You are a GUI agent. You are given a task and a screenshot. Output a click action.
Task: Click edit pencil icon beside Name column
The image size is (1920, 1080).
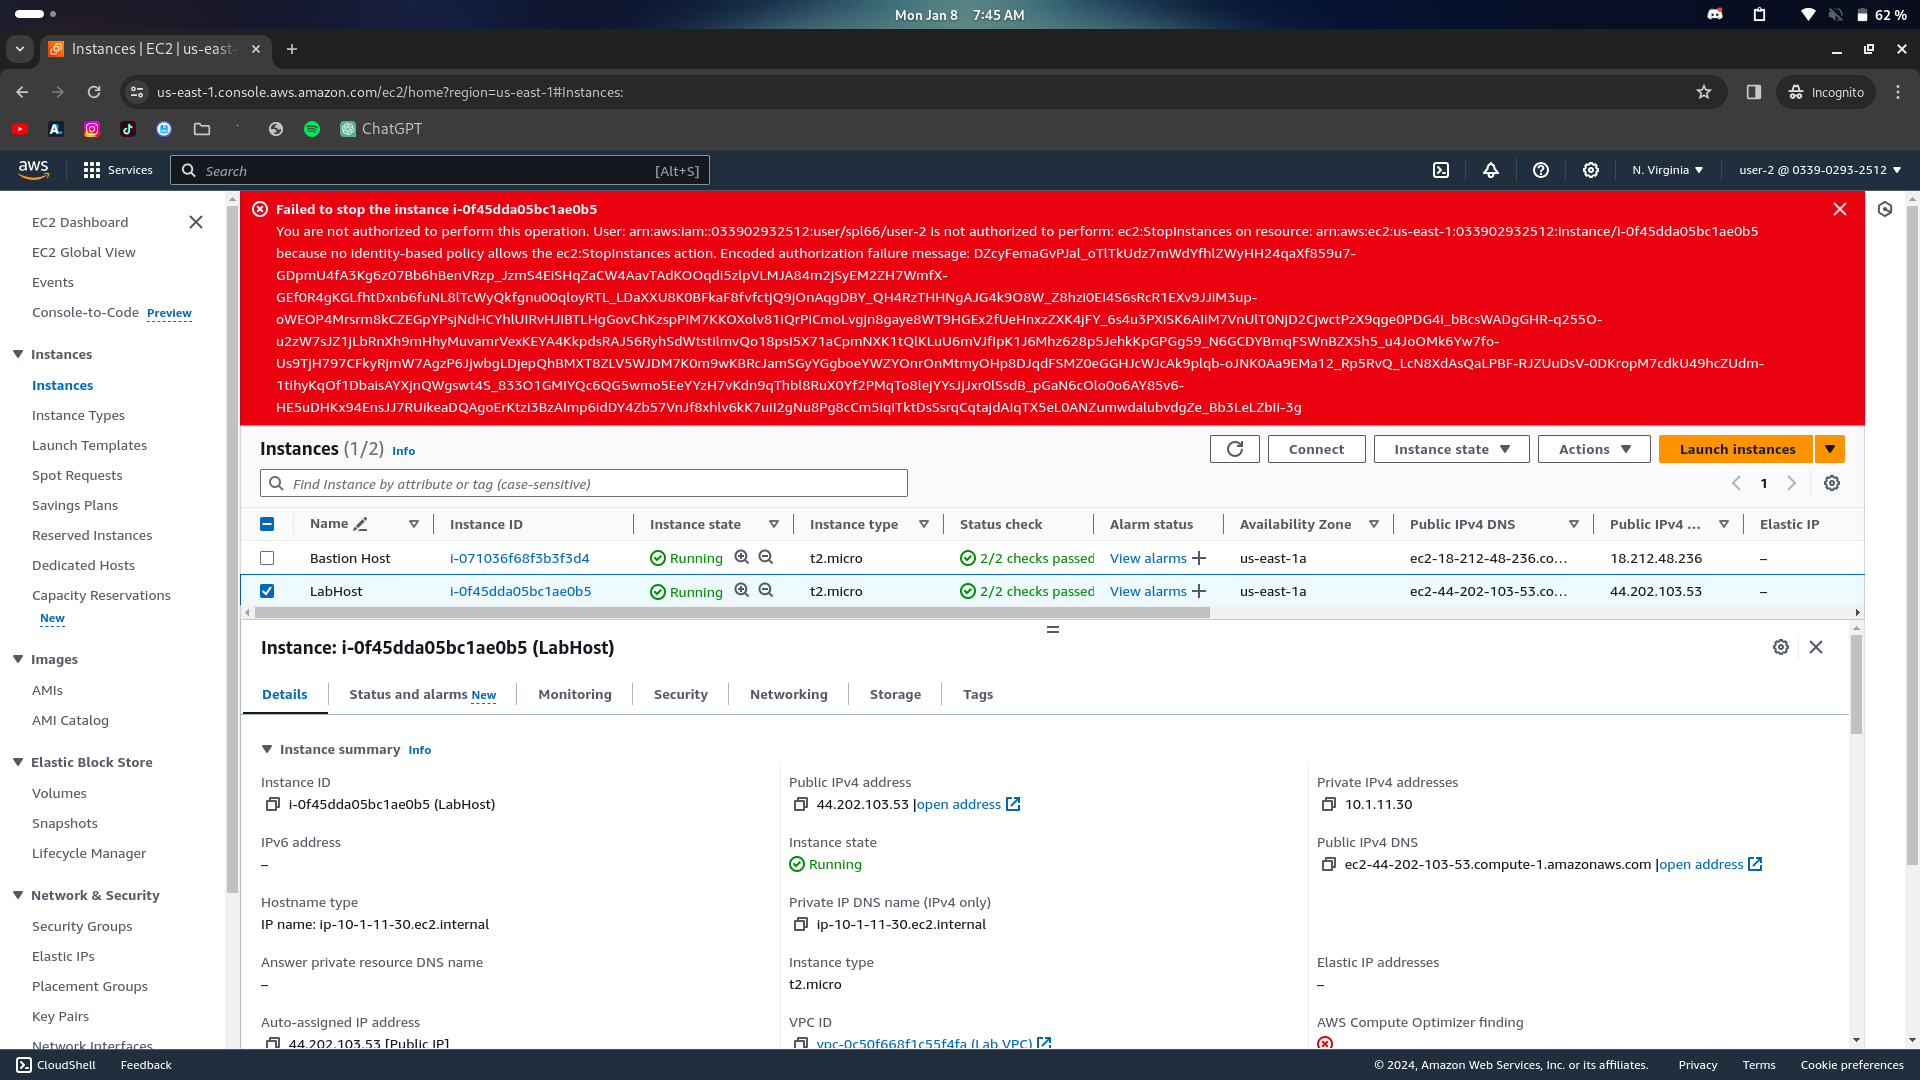tap(361, 524)
